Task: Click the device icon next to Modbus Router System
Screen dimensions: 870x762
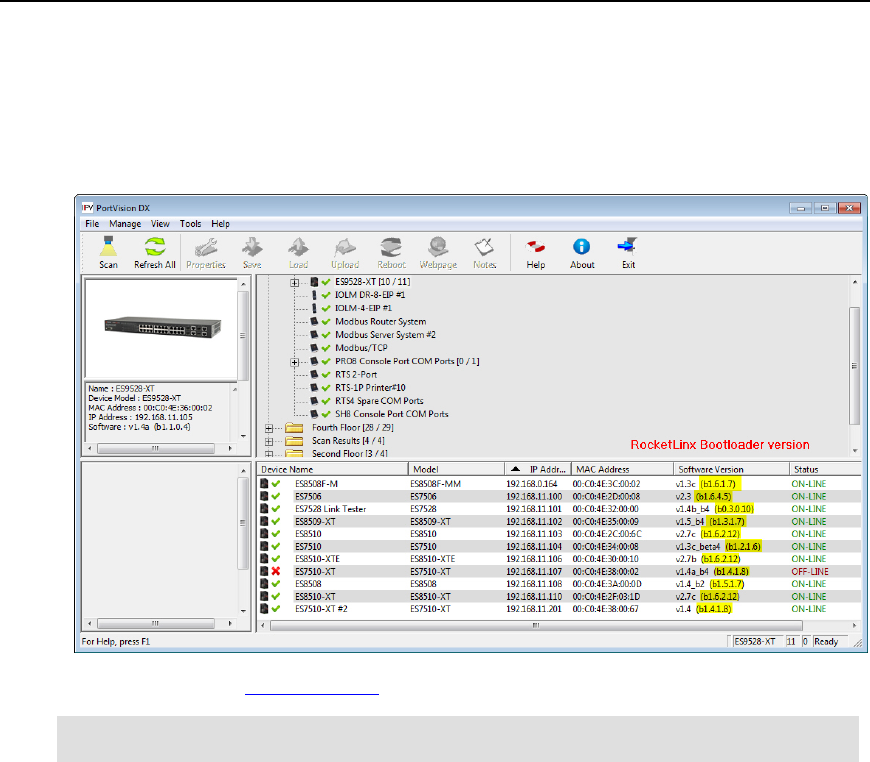Action: point(314,321)
